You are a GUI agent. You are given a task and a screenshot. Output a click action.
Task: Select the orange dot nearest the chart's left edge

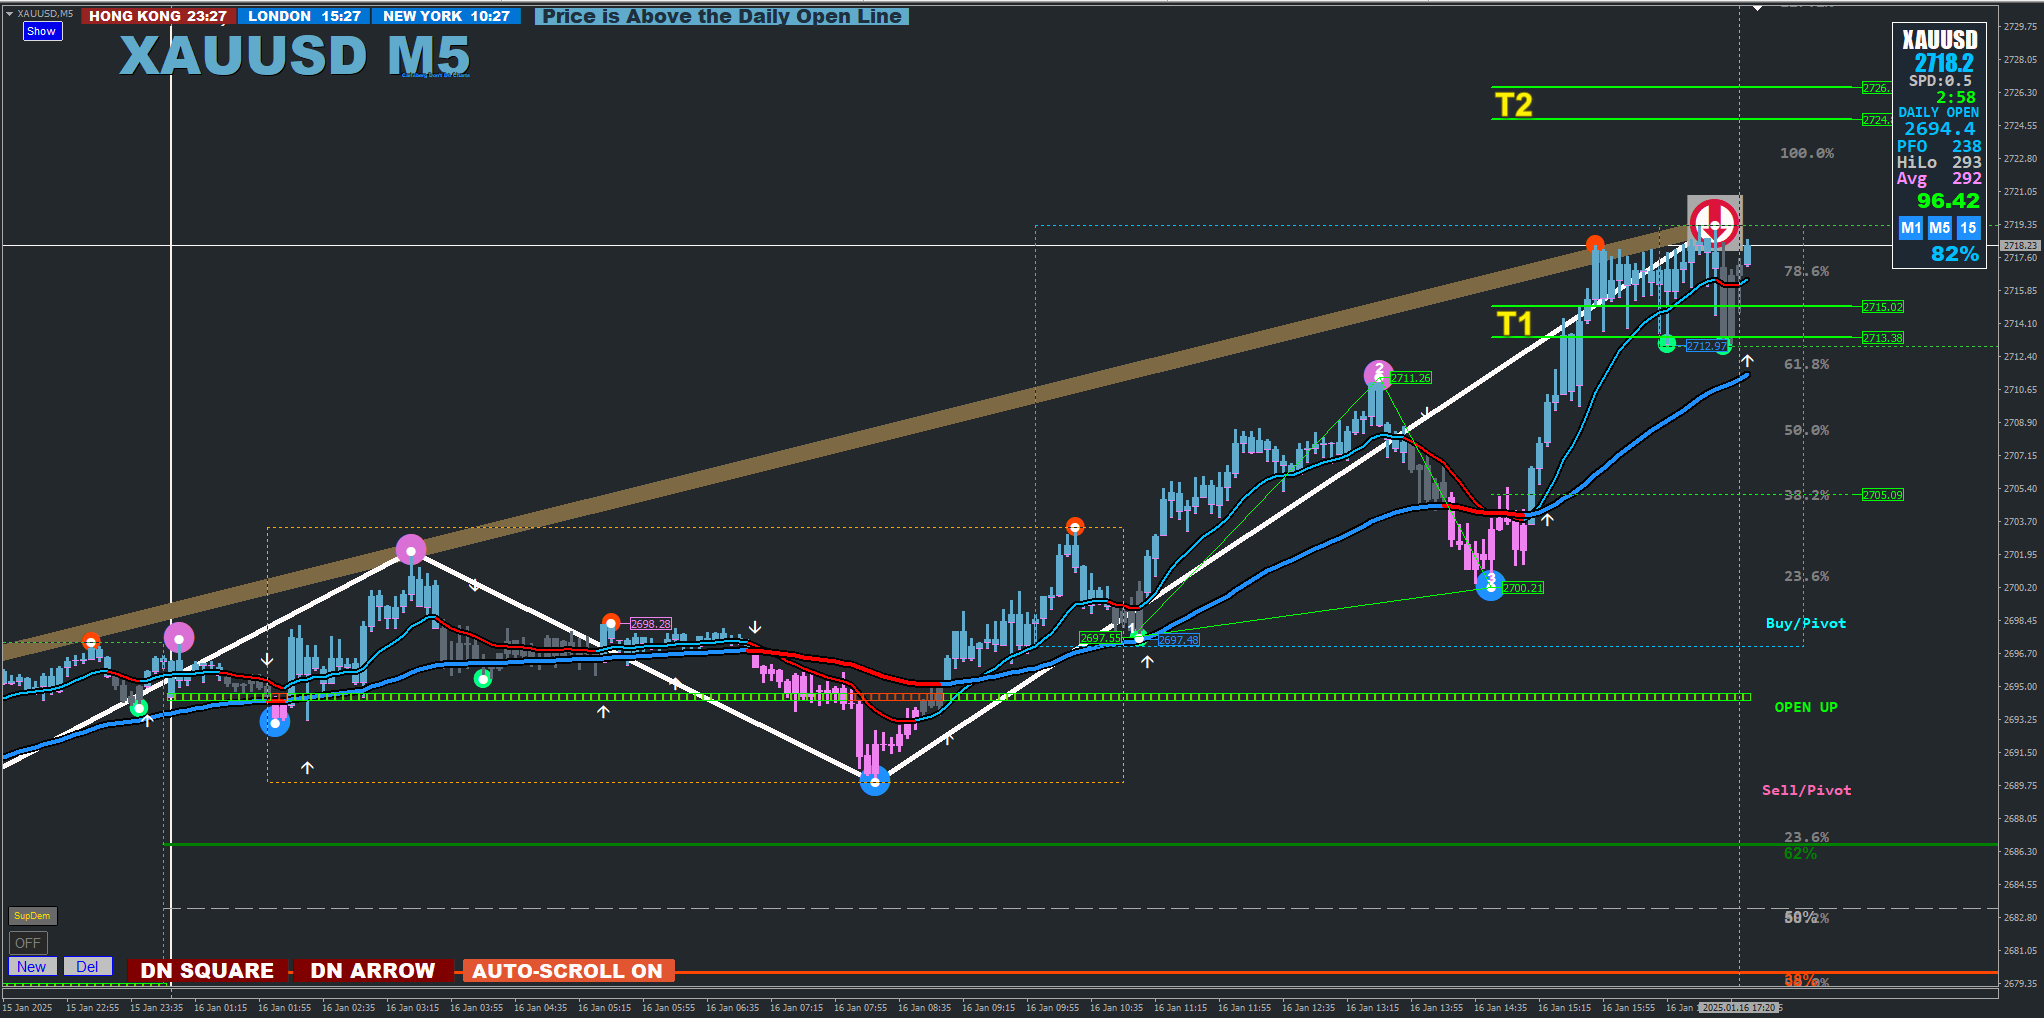pos(91,641)
